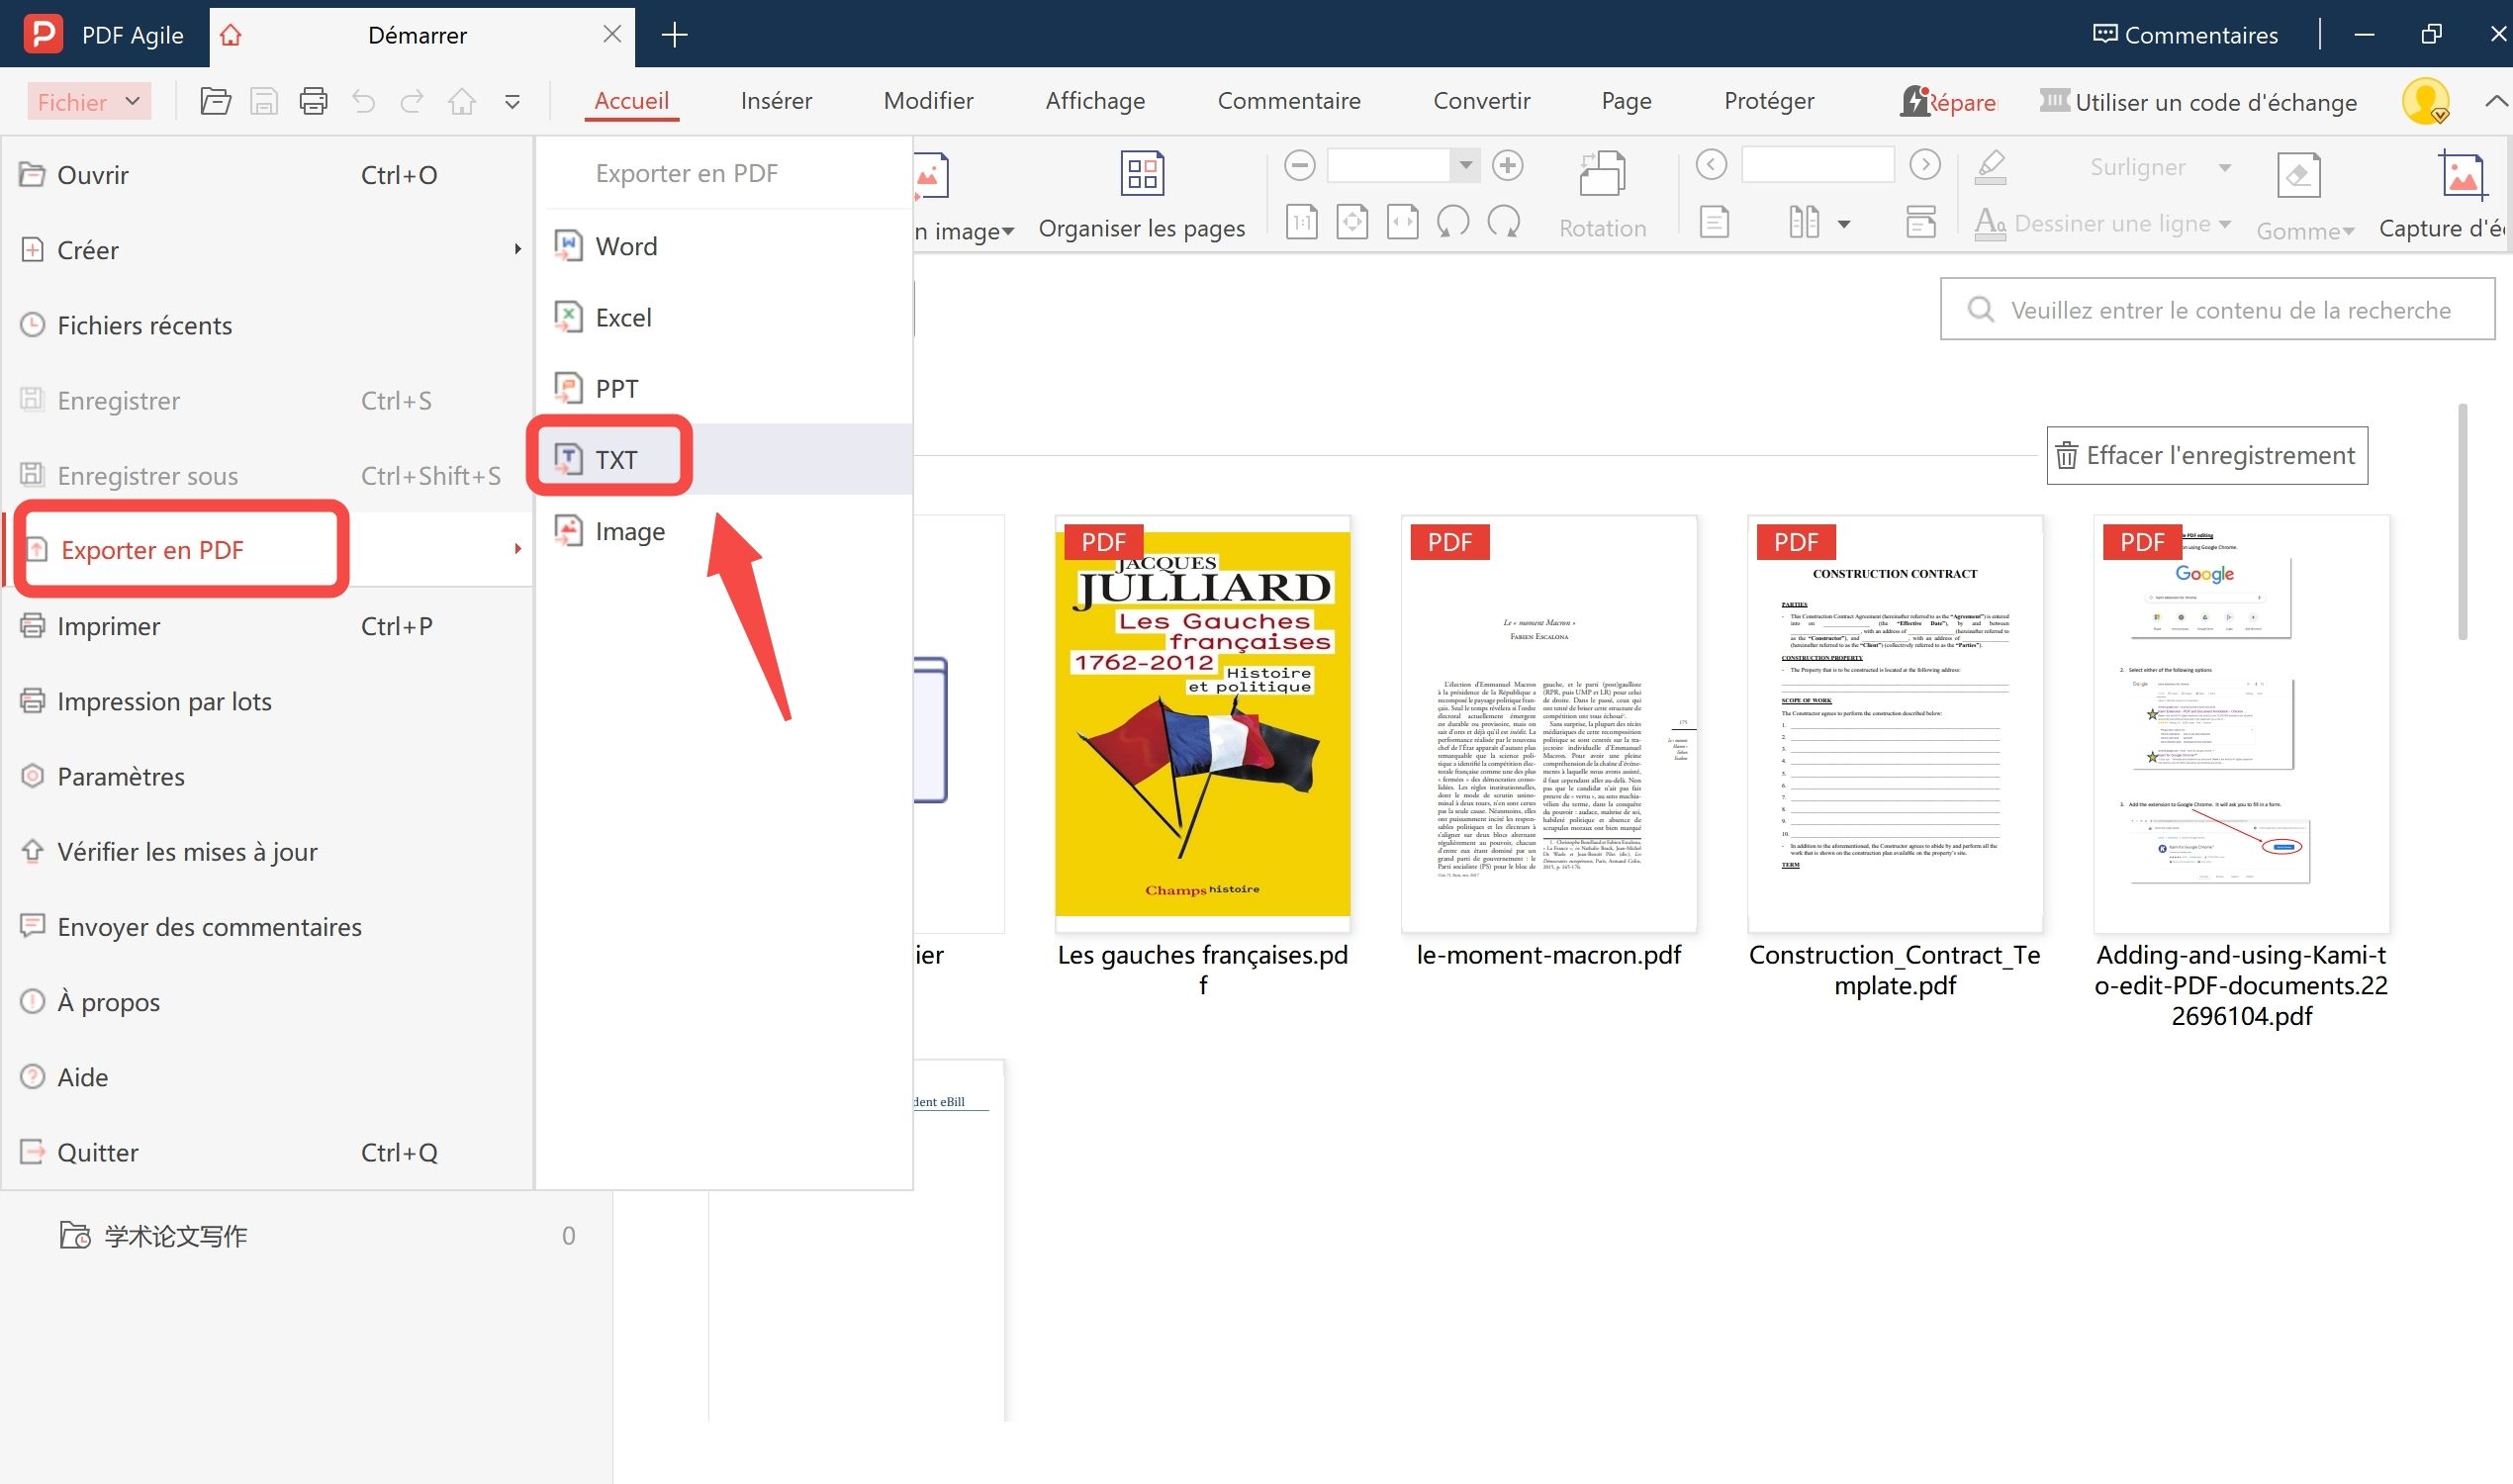Screen dimensions: 2513x1484
Task: Click the Open file folder toolbar icon
Action: pyautogui.click(x=215, y=101)
